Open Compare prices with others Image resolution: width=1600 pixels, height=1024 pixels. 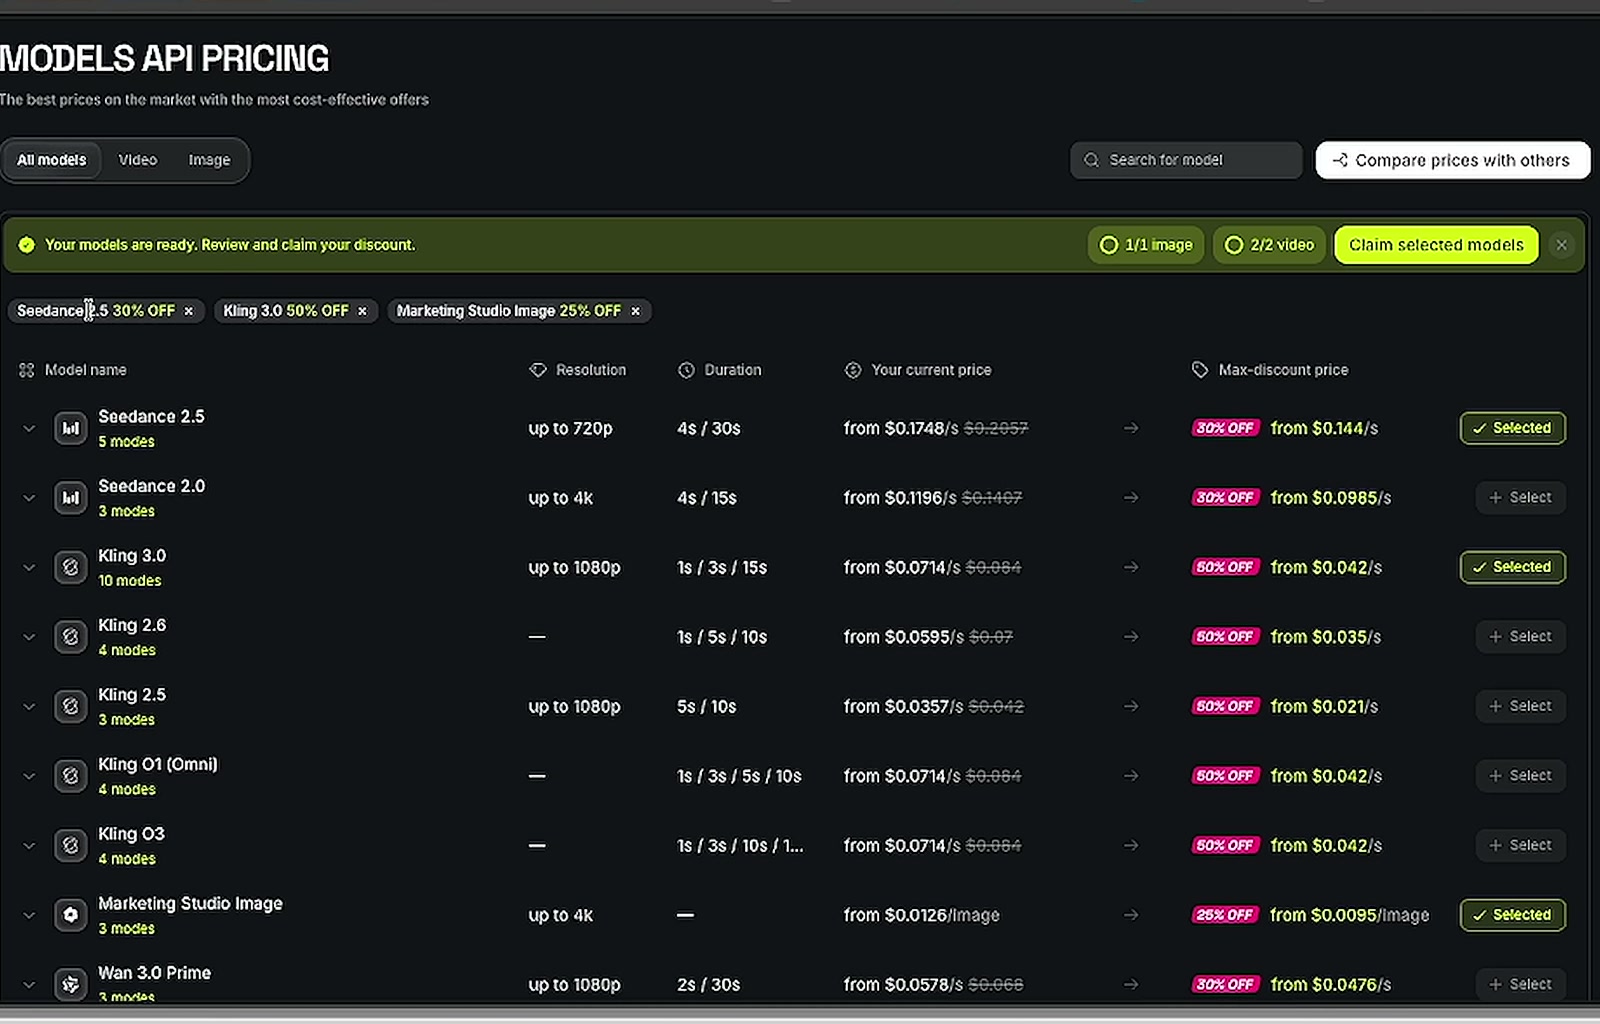pos(1453,160)
